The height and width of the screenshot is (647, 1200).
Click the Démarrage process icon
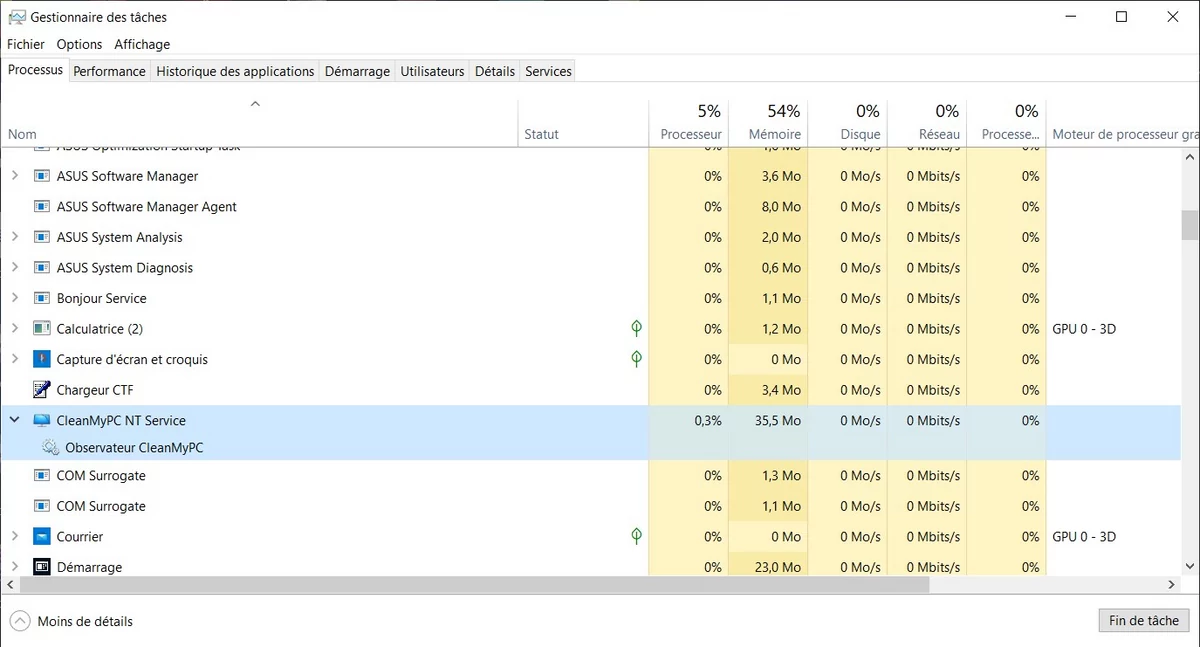click(x=41, y=567)
